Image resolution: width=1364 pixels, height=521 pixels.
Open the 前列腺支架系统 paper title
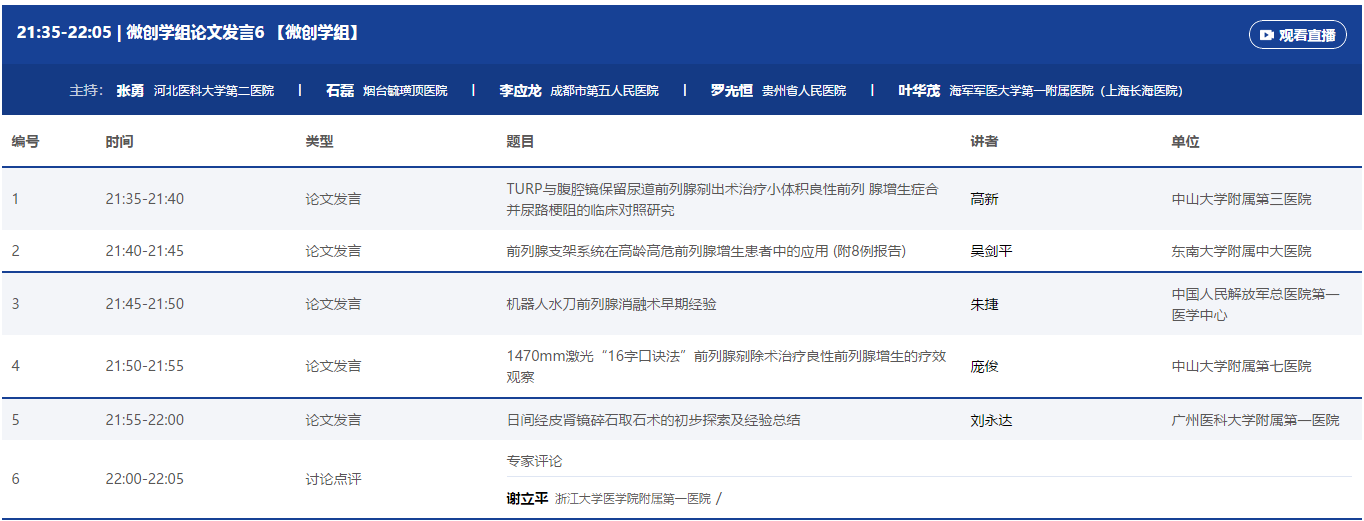[x=706, y=251]
